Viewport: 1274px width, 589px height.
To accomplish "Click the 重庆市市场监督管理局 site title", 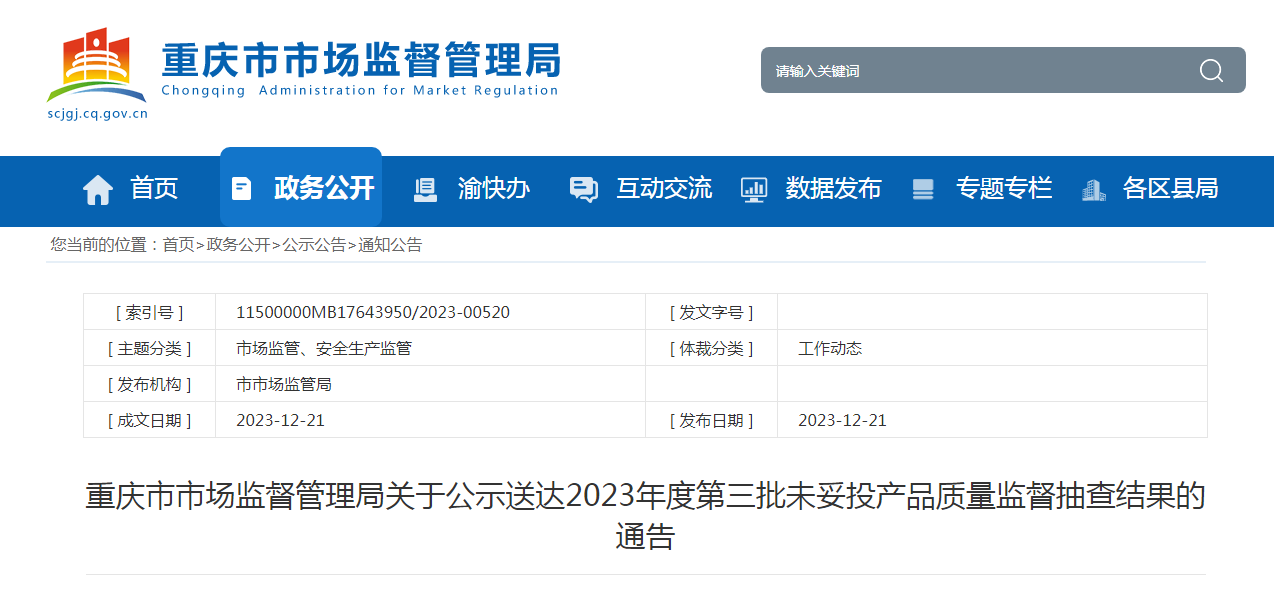I will tap(360, 59).
